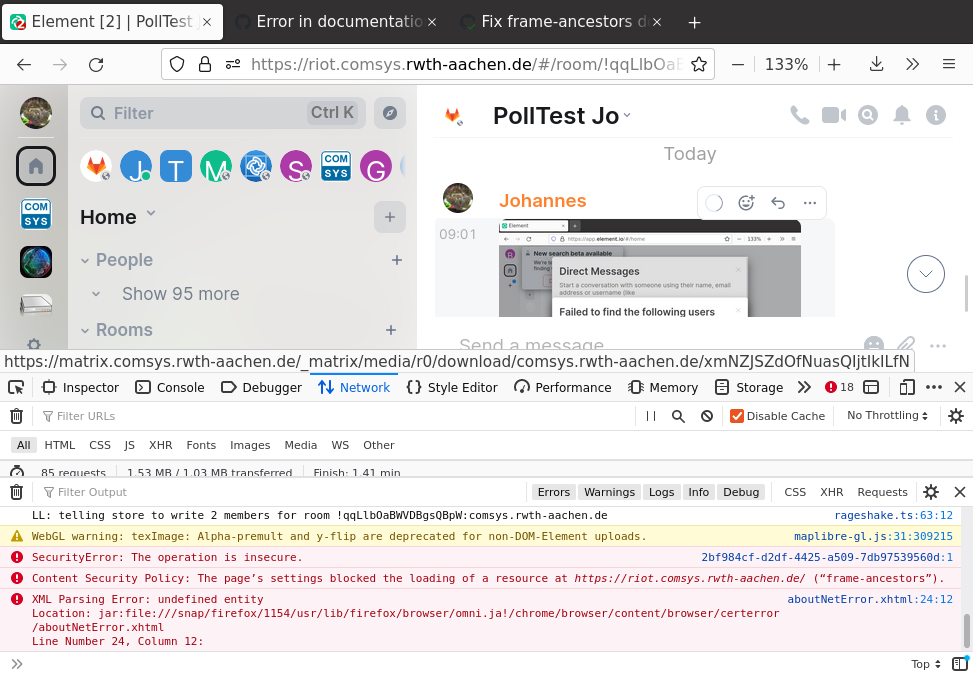Viewport: 973px width, 696px height.
Task: Open the globe space in sidebar
Action: (x=36, y=262)
